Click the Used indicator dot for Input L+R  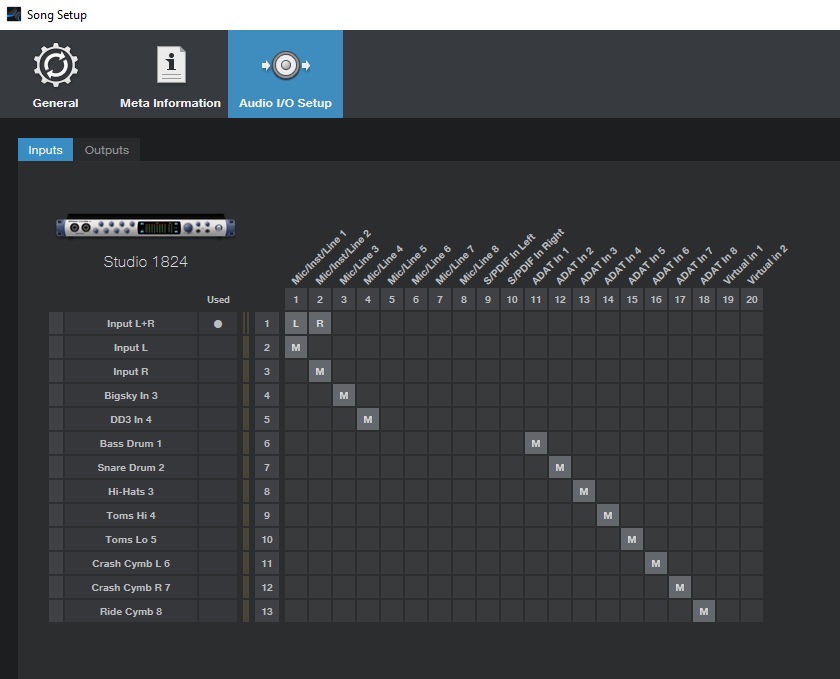pos(218,324)
